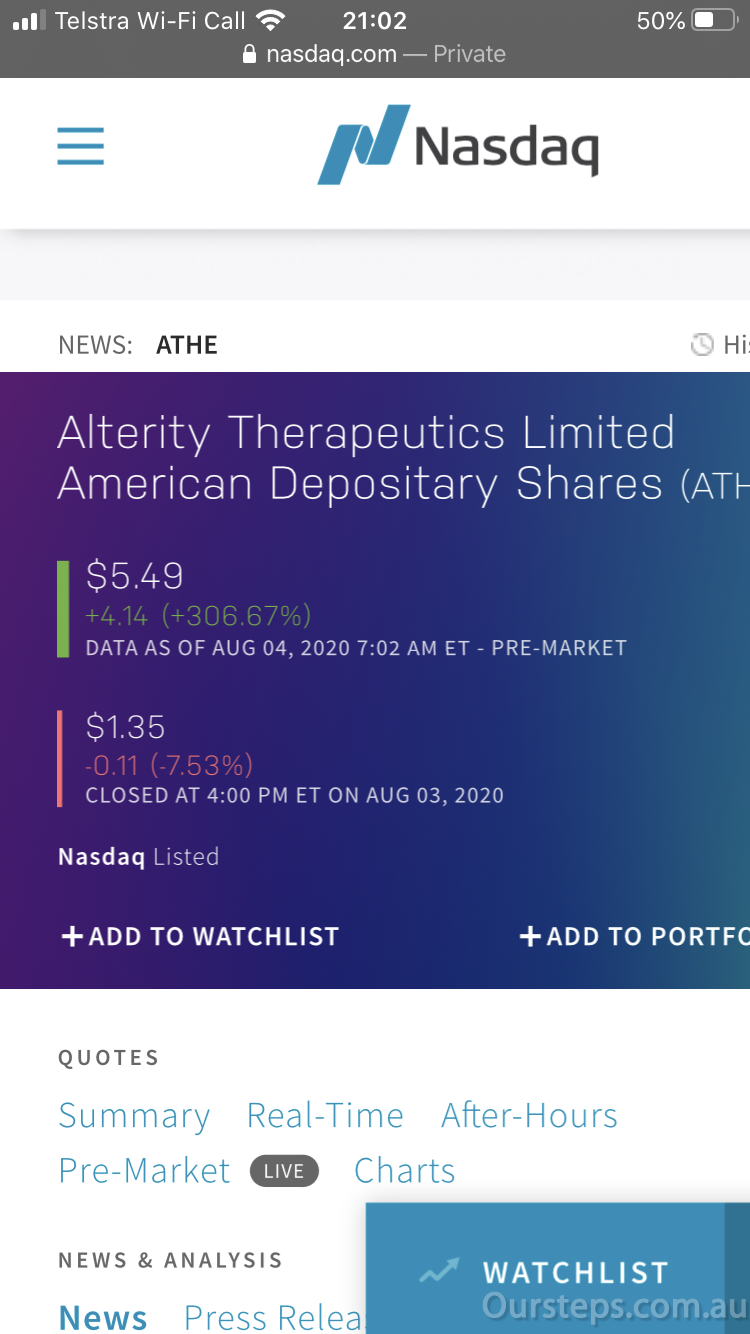Select the Pre-Market quotes link
750x1334 pixels.
click(144, 1171)
